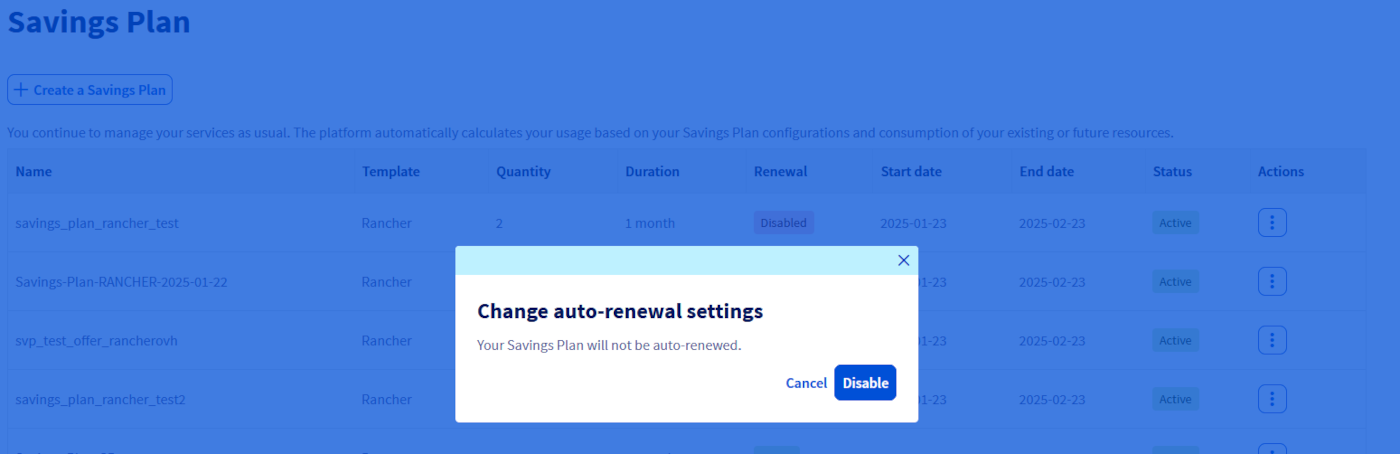The height and width of the screenshot is (454, 1400).
Task: Click the Duration column header
Action: (x=652, y=171)
